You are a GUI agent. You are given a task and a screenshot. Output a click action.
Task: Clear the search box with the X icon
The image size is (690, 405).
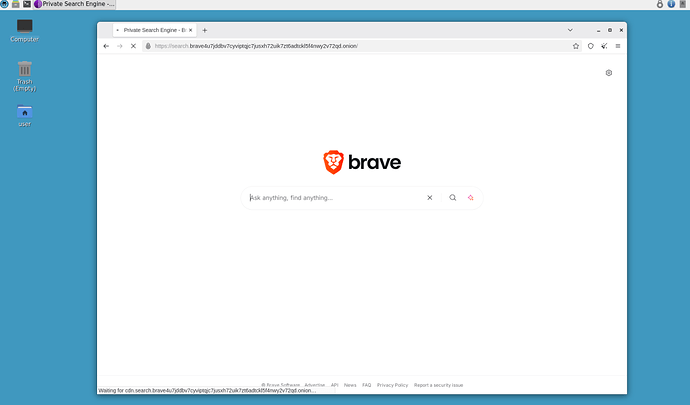(430, 198)
